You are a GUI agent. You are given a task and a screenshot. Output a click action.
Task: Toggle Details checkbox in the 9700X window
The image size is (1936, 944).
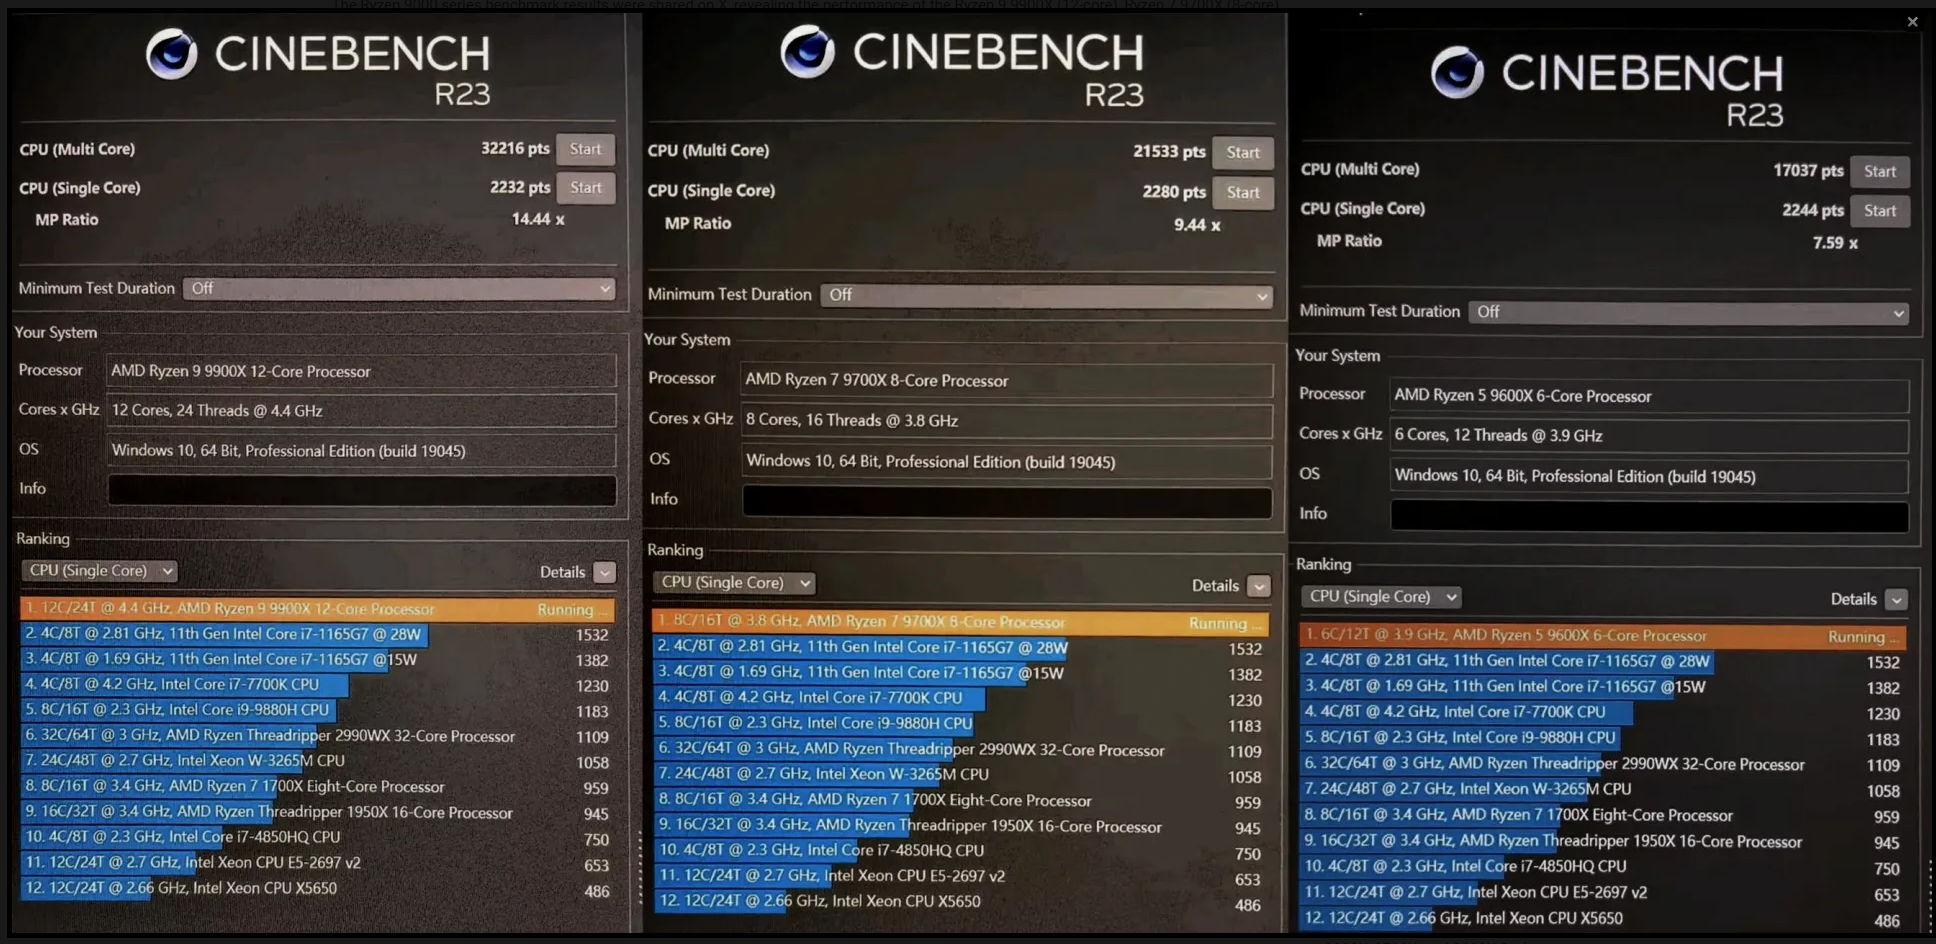tap(1259, 586)
